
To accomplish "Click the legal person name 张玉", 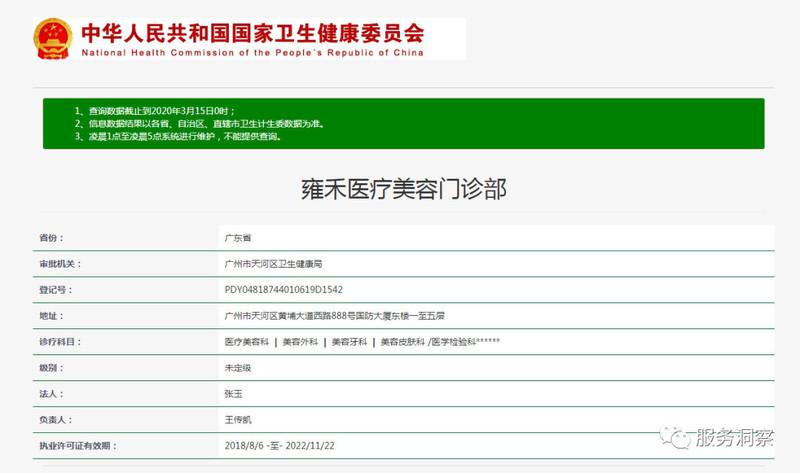I will [x=233, y=394].
